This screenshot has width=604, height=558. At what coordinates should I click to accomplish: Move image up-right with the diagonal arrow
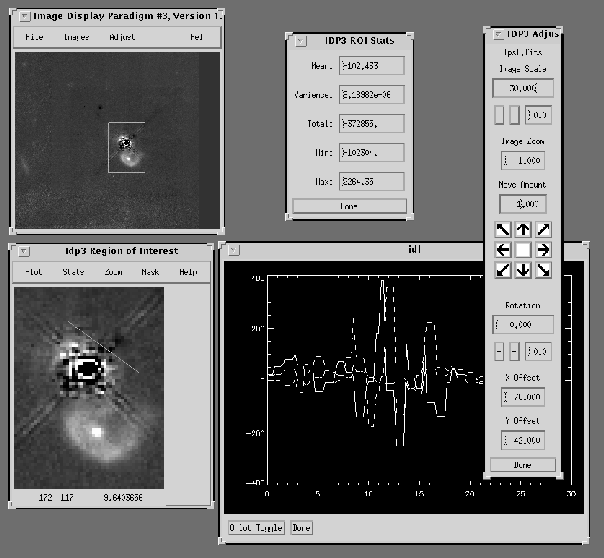pos(543,230)
